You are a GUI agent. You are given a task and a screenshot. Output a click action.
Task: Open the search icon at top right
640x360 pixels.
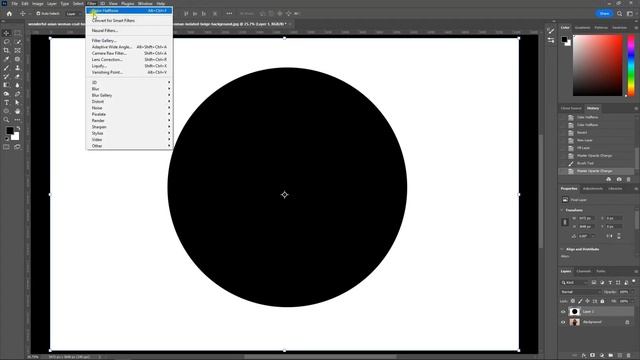[620, 13]
